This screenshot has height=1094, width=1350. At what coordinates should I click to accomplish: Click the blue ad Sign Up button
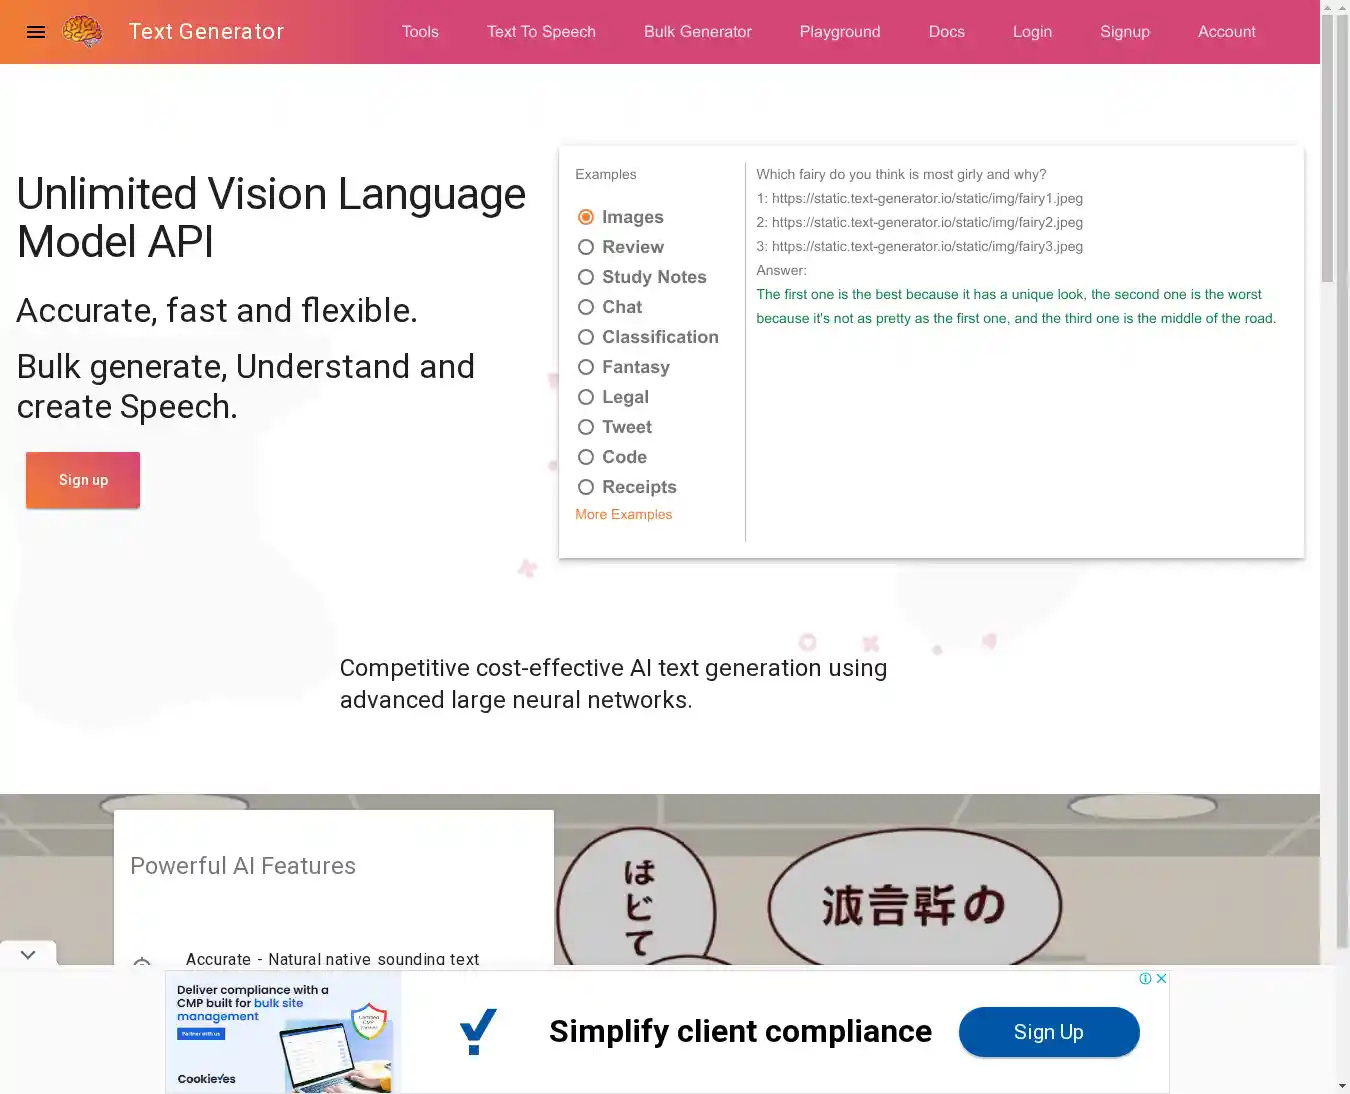click(1048, 1032)
